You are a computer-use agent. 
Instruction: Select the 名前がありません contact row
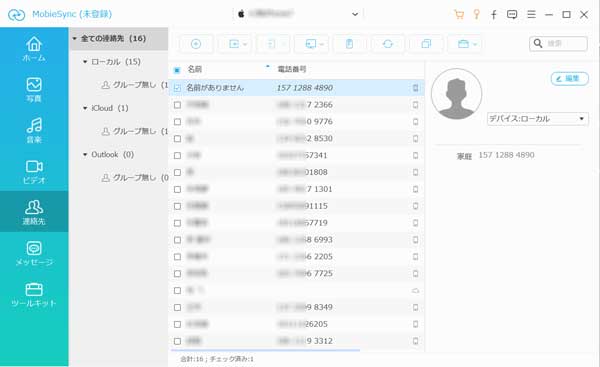pos(297,88)
